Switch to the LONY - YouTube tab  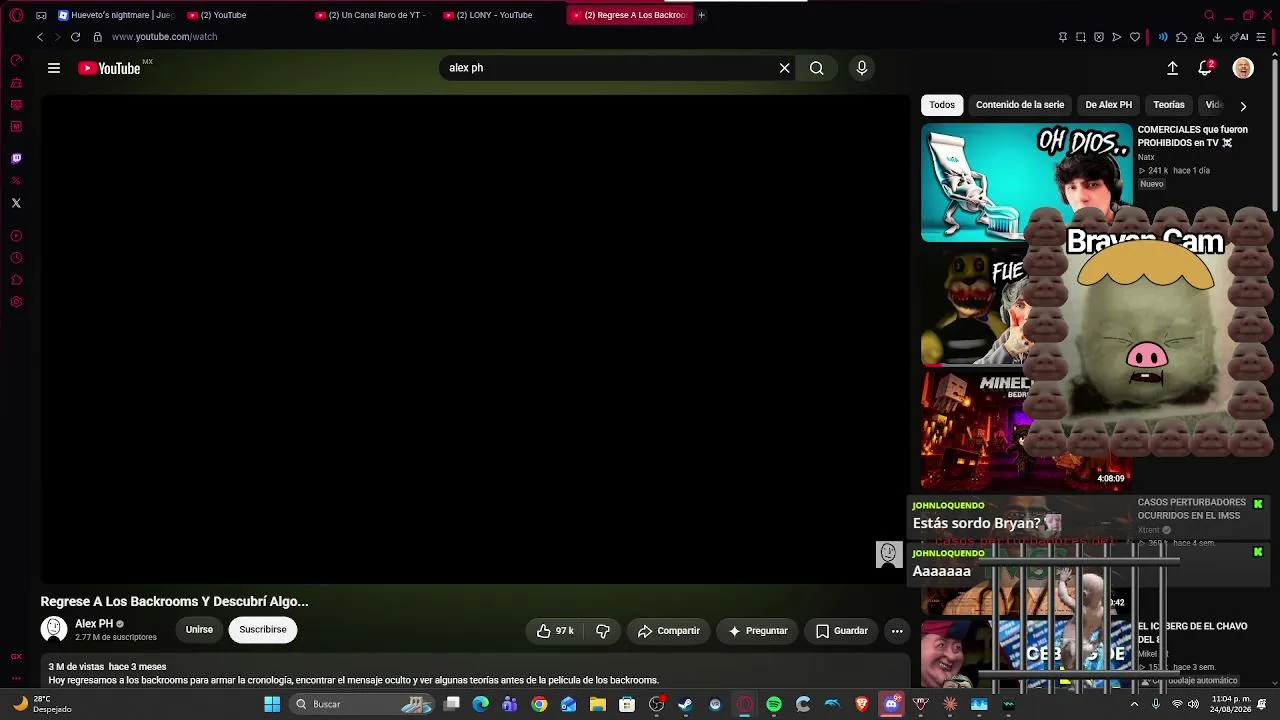500,15
